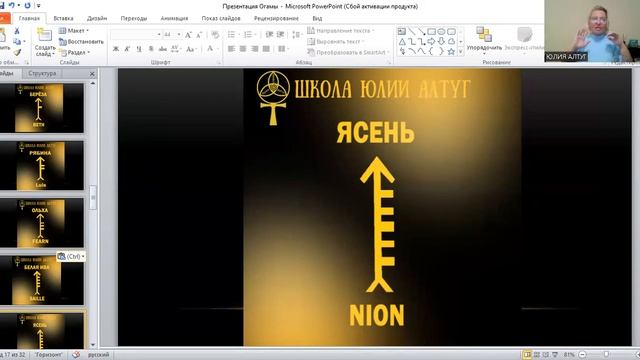Toggle Normal view button in status bar
This screenshot has height=360, width=640.
click(x=527, y=355)
